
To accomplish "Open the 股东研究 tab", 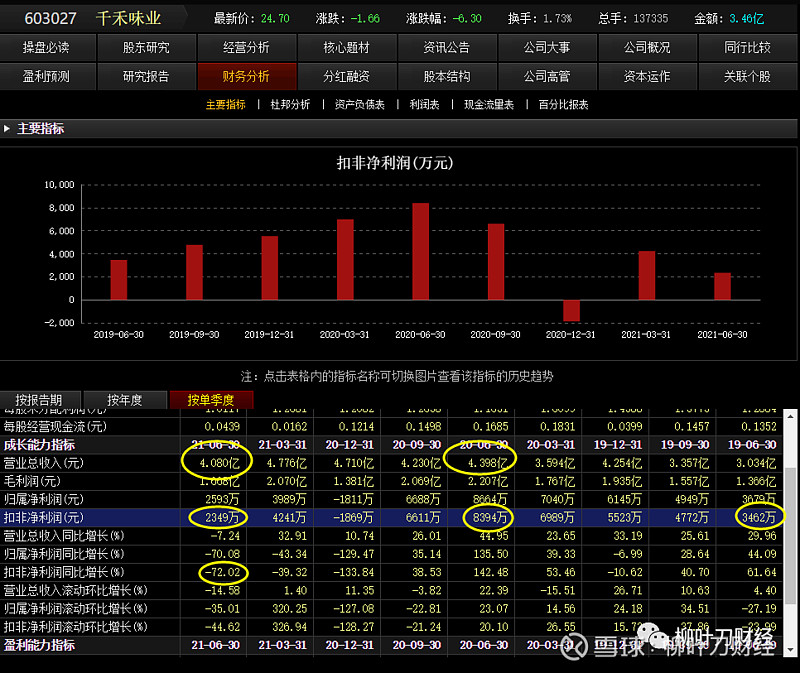I will coord(147,47).
